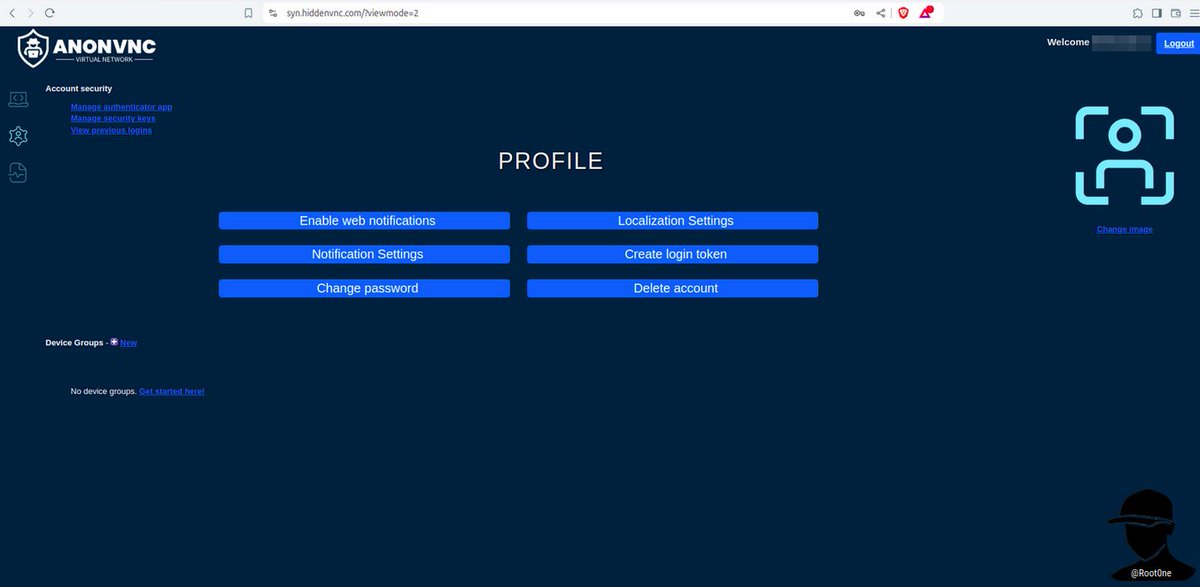The height and width of the screenshot is (587, 1200).
Task: Click the New device group link
Action: tap(128, 342)
